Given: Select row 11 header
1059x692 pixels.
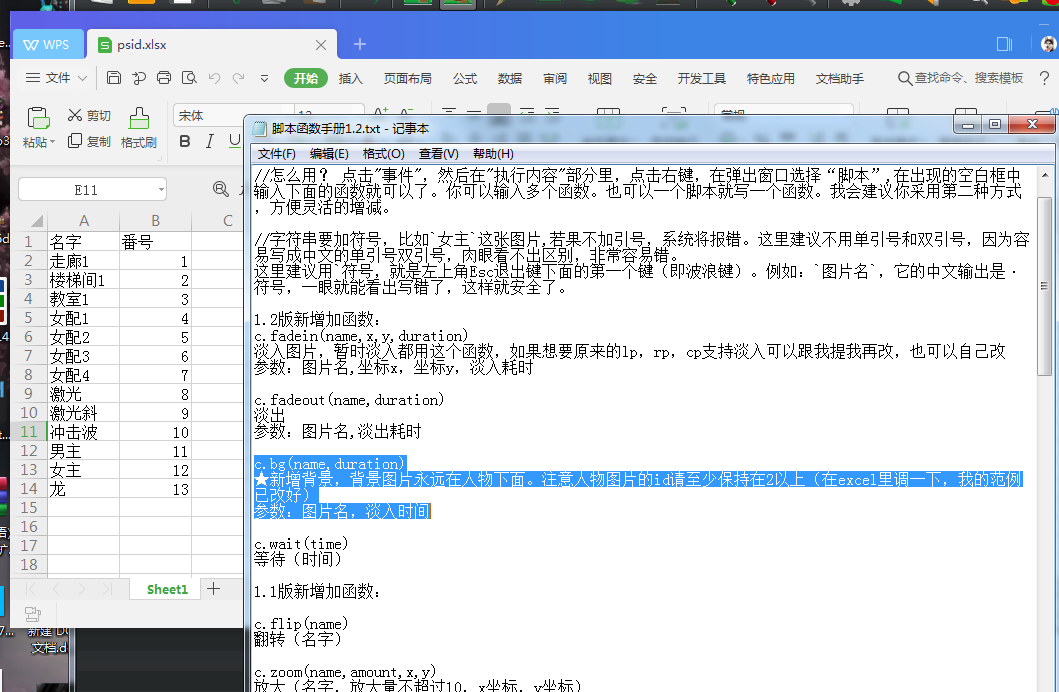Looking at the screenshot, I should pyautogui.click(x=29, y=431).
